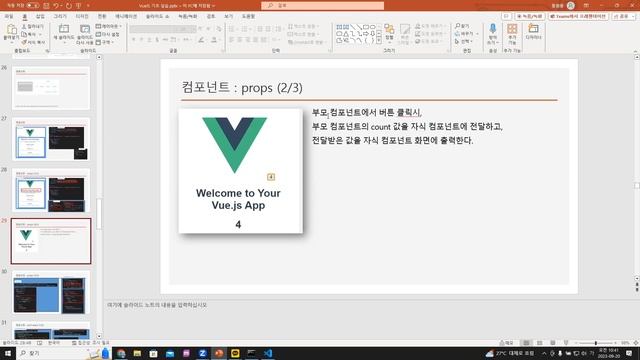640x360 pixels.
Task: Select the rectangle shape in the shapes gallery
Action: 366,27
